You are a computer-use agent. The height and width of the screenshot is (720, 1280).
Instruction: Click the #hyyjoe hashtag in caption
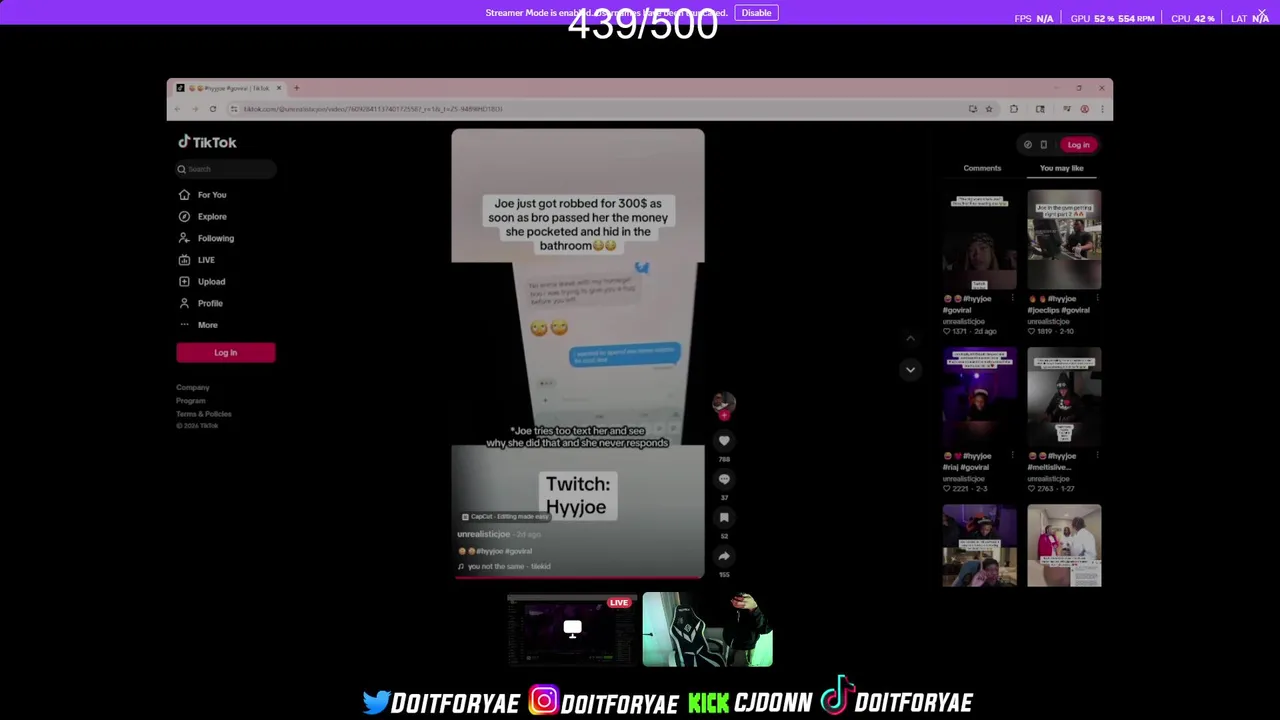tap(489, 551)
